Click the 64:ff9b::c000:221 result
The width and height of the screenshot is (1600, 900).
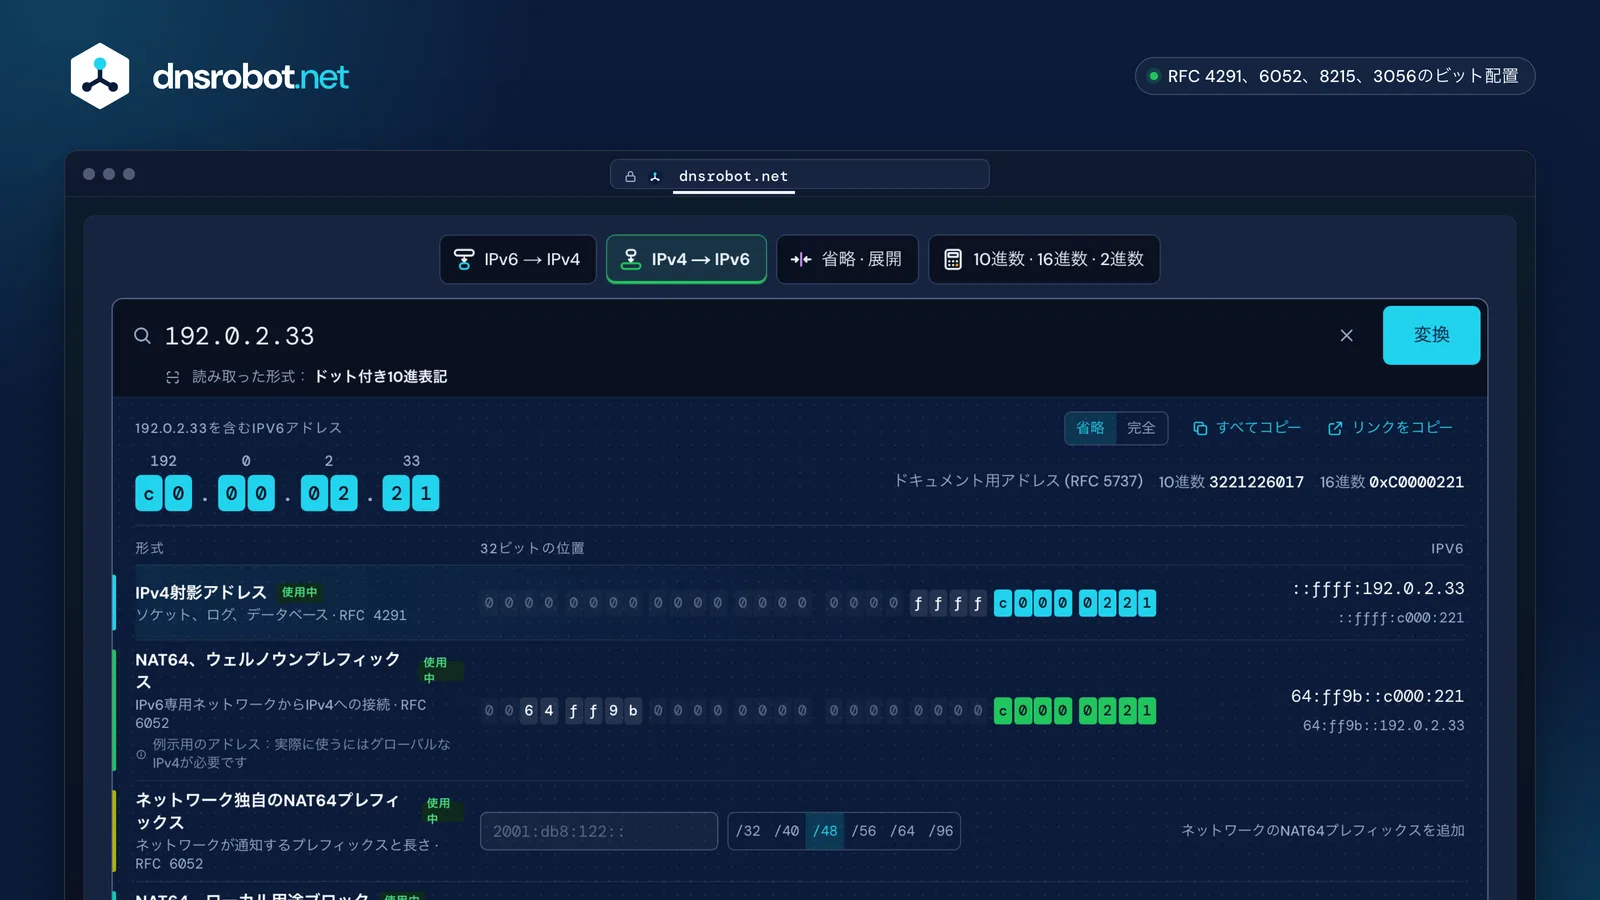(1377, 696)
